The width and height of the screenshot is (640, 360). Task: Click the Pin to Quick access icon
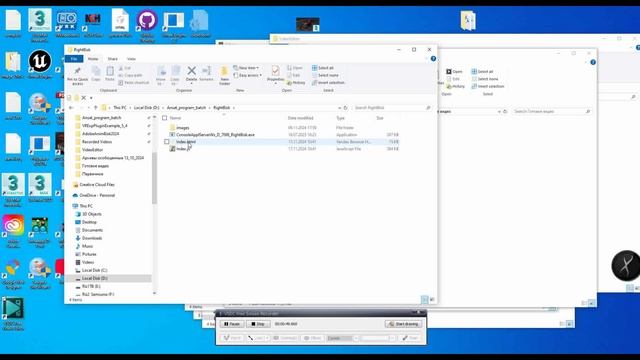click(x=77, y=71)
